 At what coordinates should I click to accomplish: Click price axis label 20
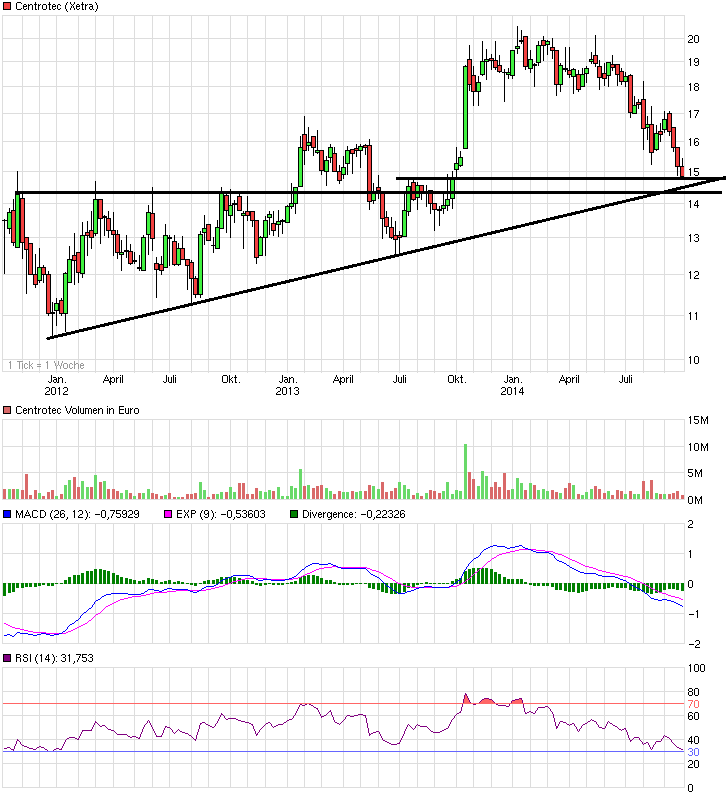pyautogui.click(x=694, y=39)
